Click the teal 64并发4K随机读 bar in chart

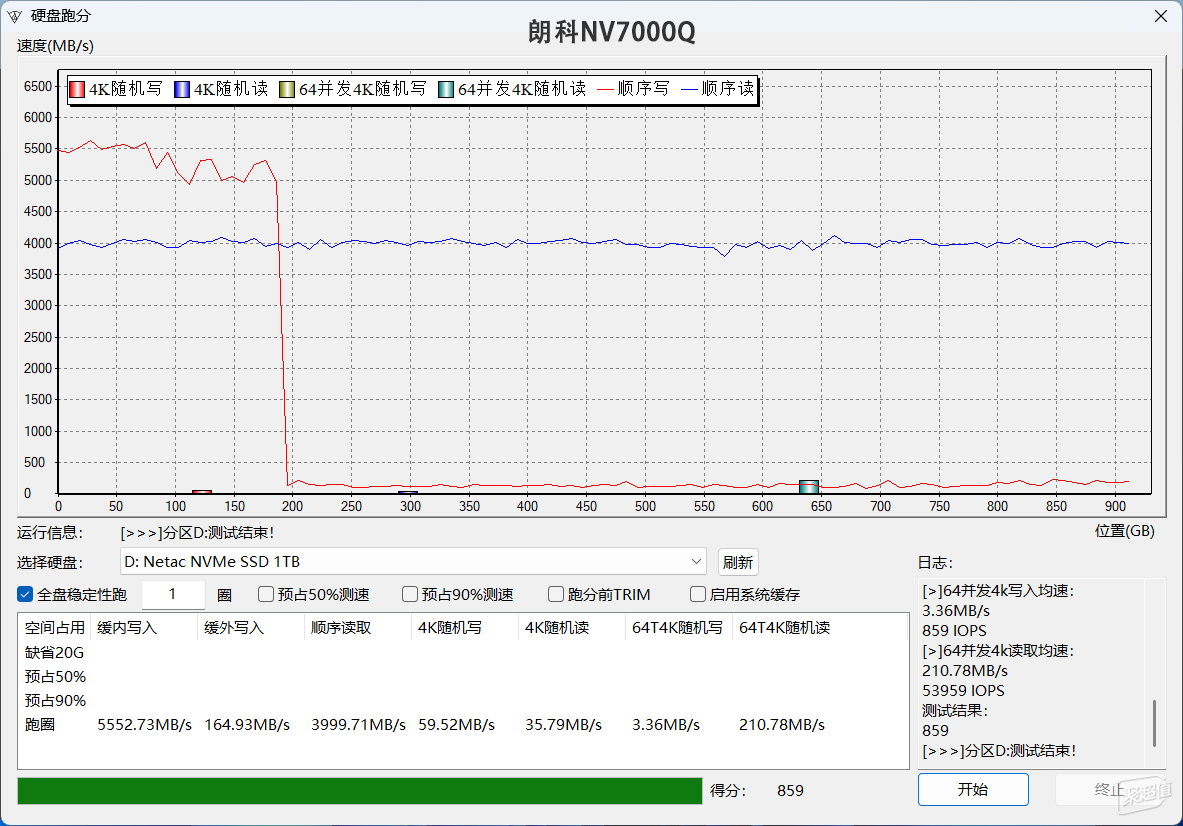809,487
